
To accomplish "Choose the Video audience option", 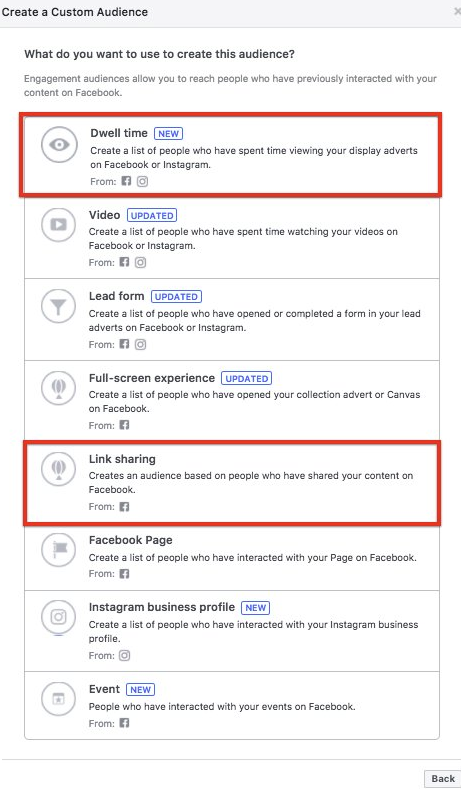I will [232, 238].
